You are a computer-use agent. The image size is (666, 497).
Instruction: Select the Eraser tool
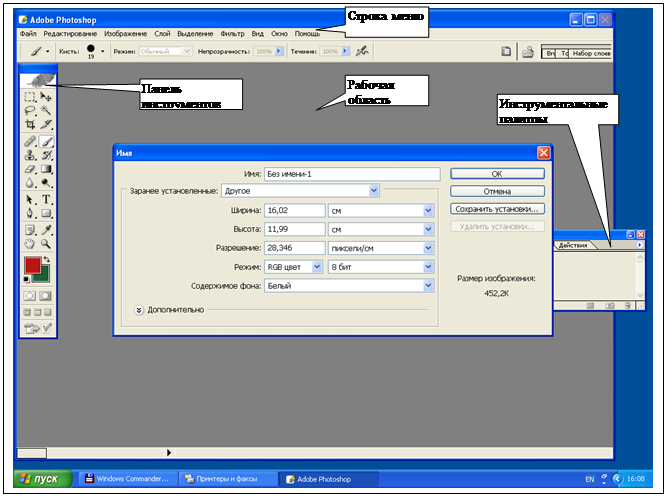[30, 169]
